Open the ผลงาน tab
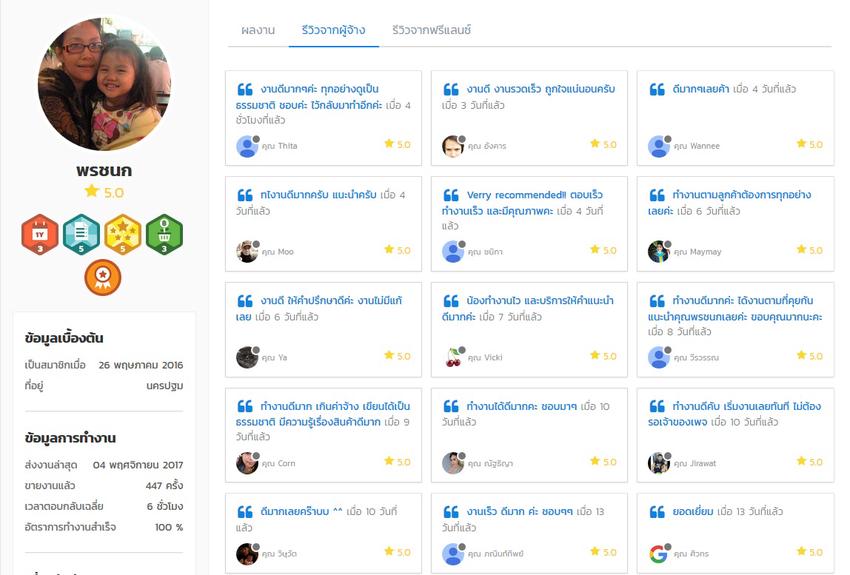 (258, 30)
